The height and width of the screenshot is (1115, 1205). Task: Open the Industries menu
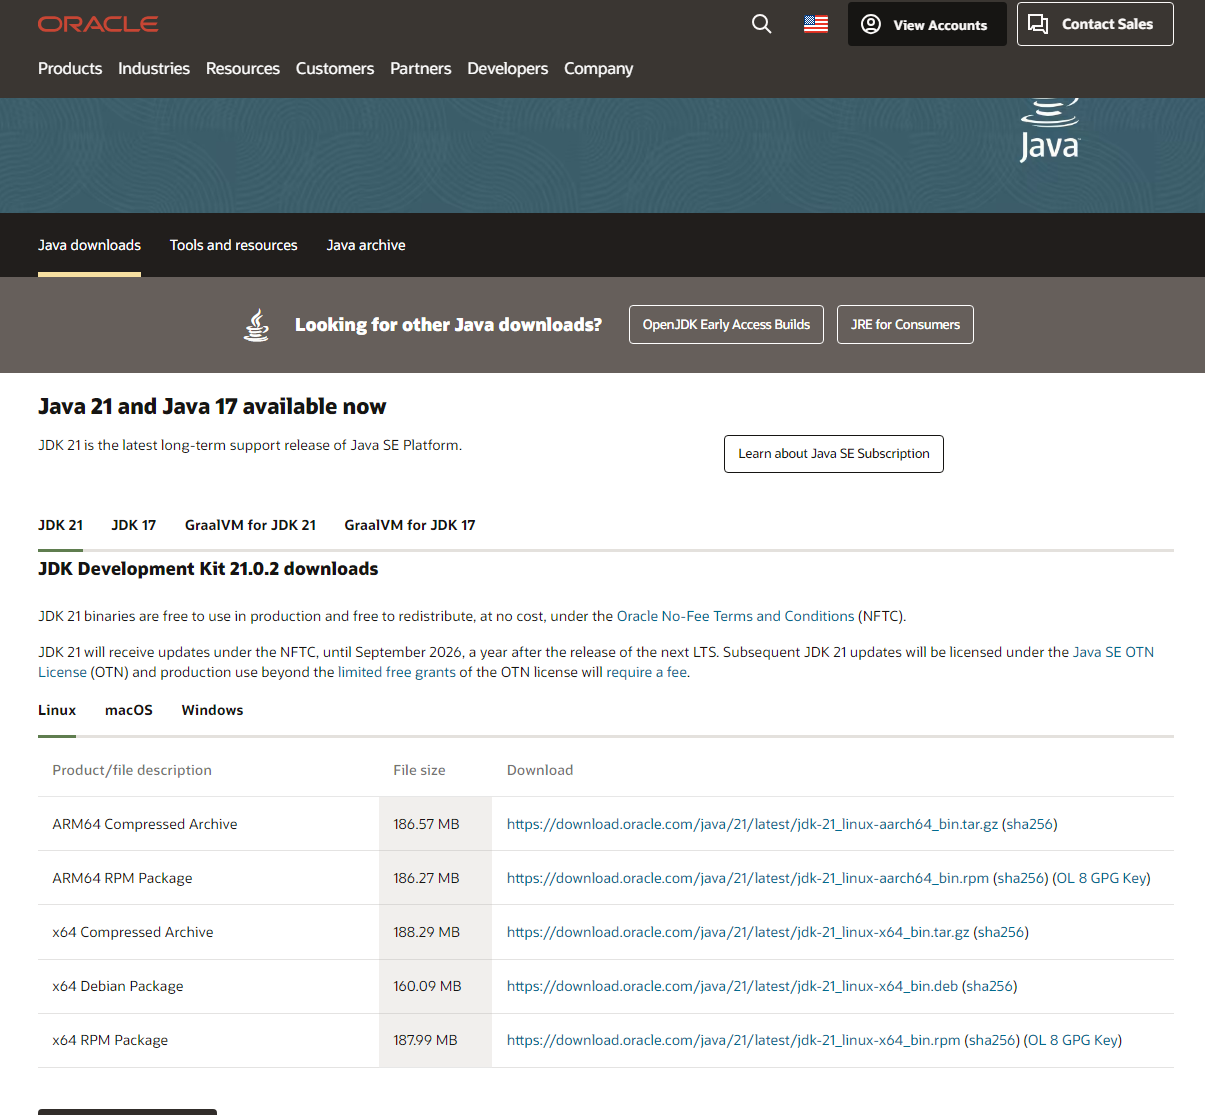154,68
